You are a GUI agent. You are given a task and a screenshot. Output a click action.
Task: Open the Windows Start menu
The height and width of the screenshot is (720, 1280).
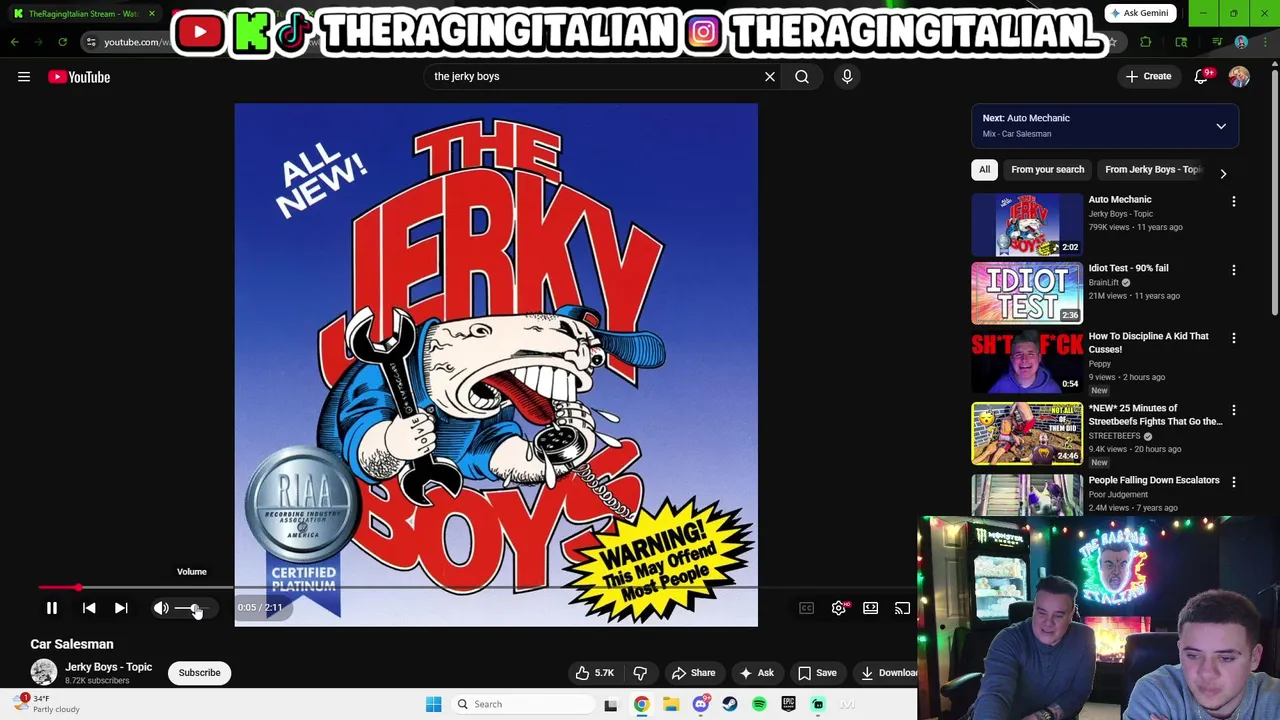(433, 704)
